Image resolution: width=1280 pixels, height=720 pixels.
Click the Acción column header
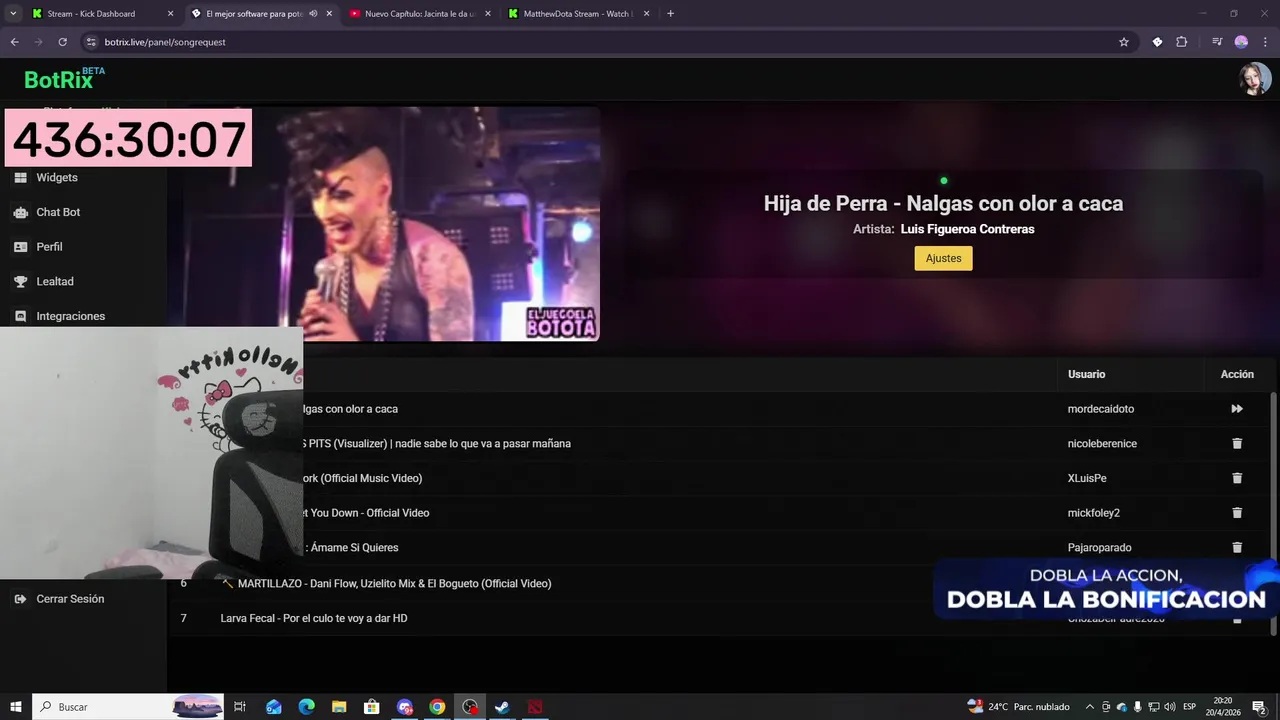click(1237, 374)
